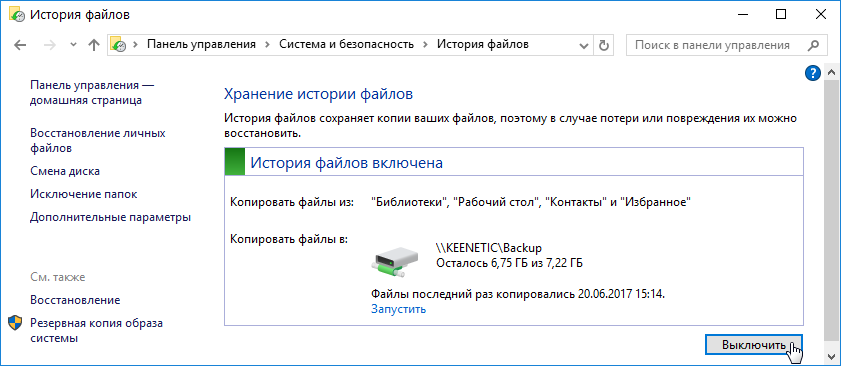
Task: Click the vertical scrollbar up arrow
Action: point(831,72)
